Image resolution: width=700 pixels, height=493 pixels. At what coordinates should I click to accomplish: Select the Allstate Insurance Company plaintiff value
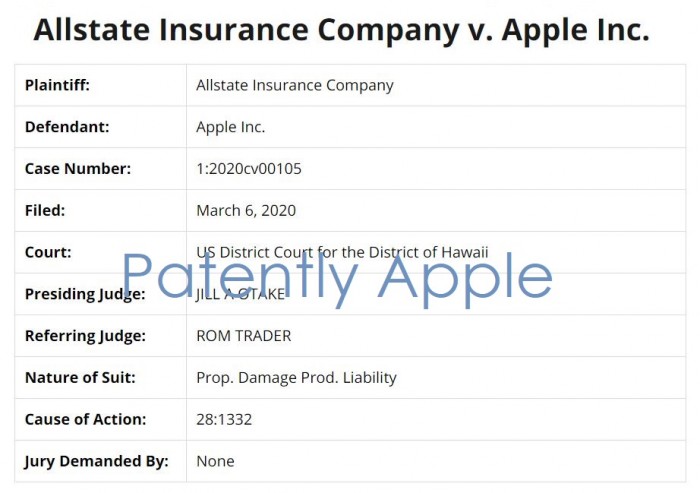pos(295,85)
